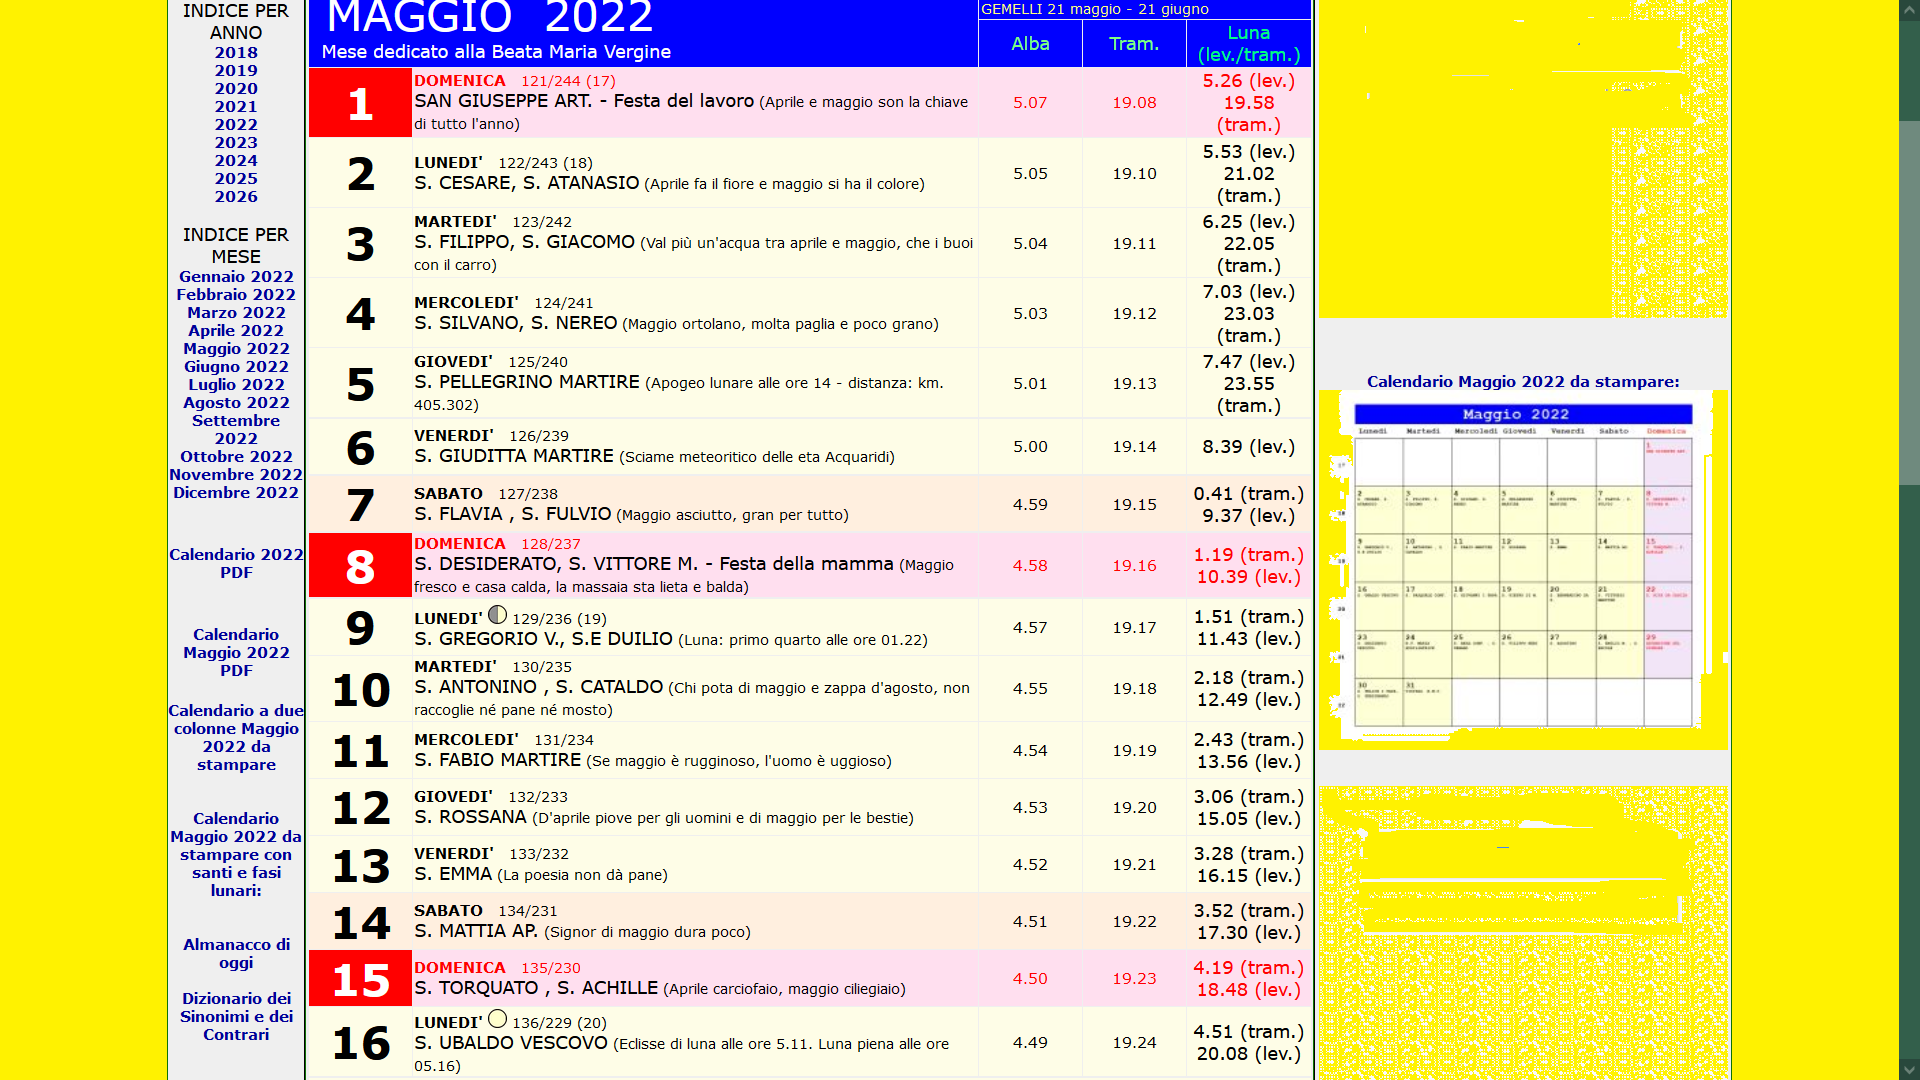Go to the 2026 year calendar
Image resolution: width=1920 pixels, height=1080 pixels.
(x=236, y=197)
